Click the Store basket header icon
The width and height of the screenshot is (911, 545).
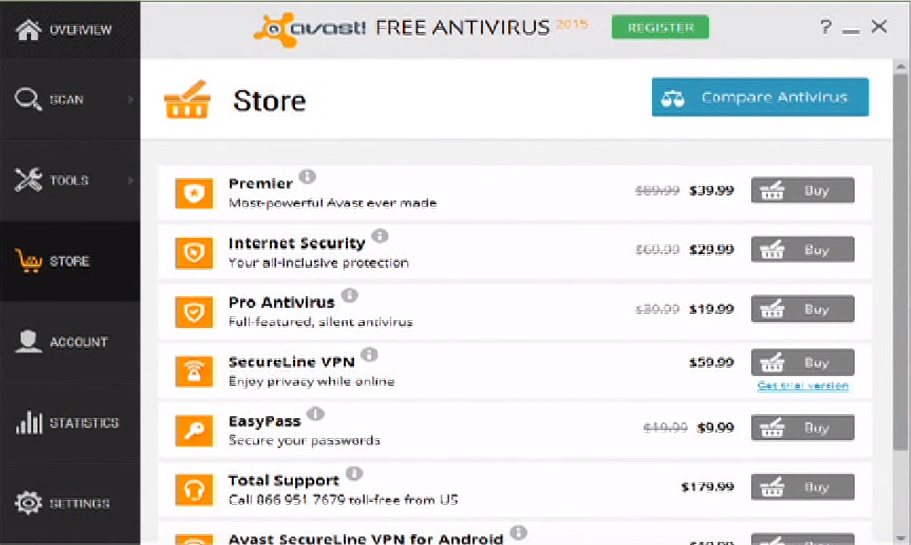coord(186,99)
